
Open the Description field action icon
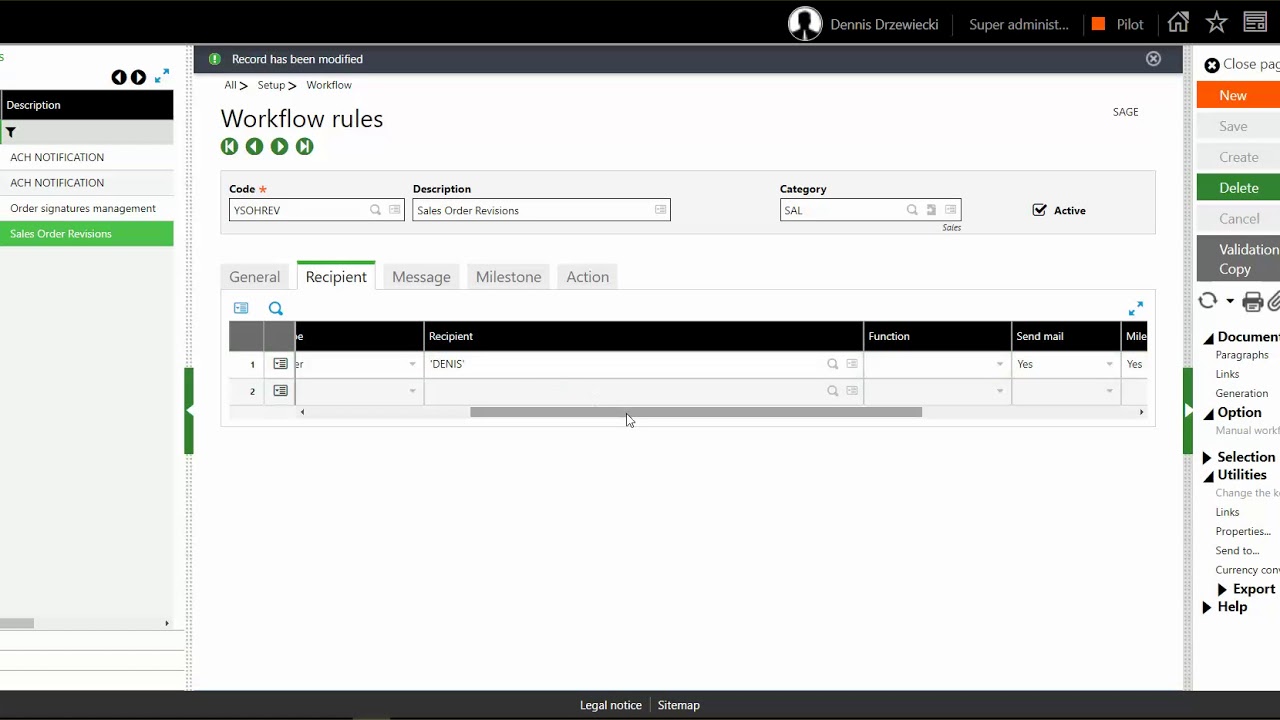660,210
